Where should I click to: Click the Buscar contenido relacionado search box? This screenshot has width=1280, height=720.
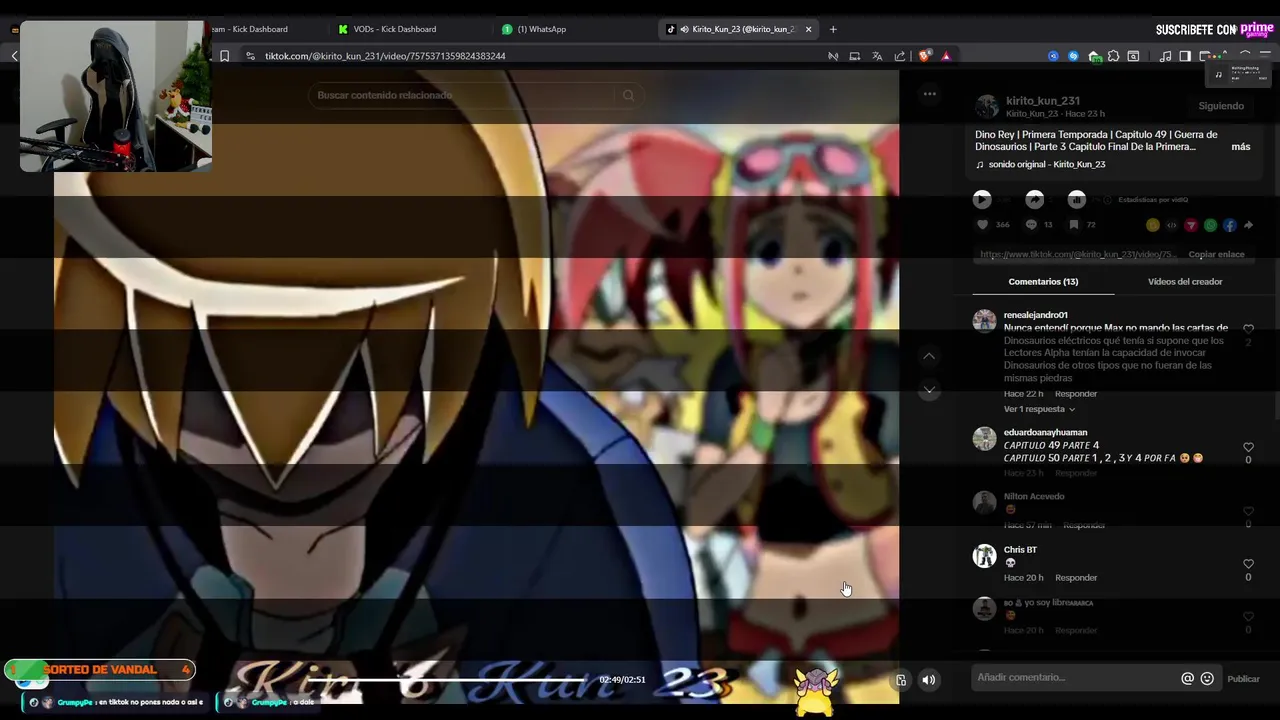pyautogui.click(x=465, y=95)
